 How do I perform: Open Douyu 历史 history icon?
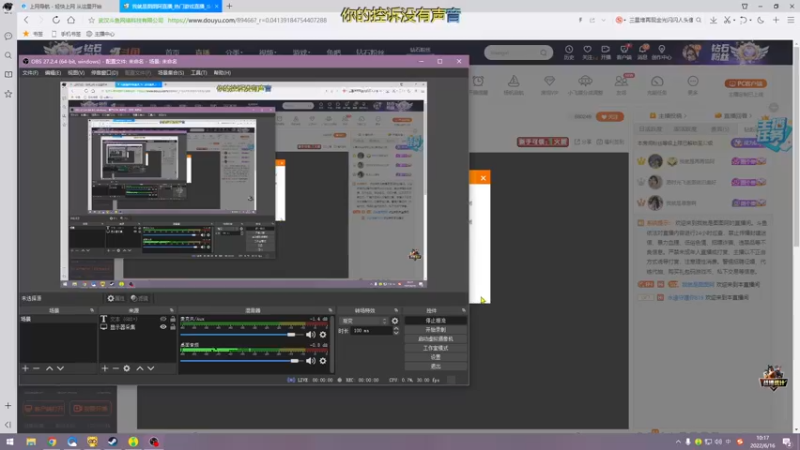coord(568,52)
